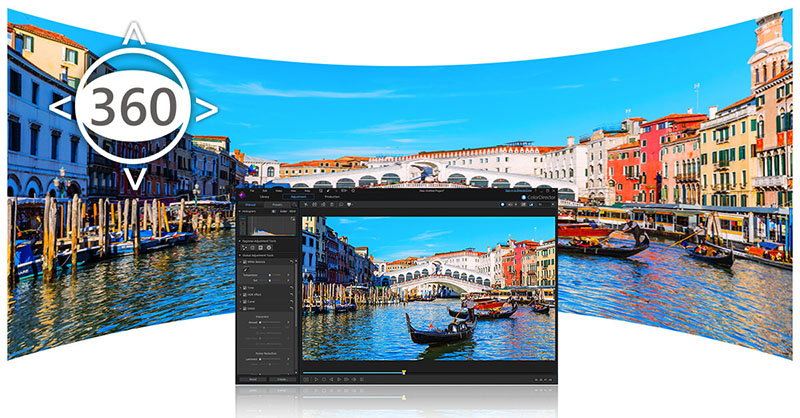Toggle the Curve checkbox
This screenshot has height=418, width=800.
[245, 302]
